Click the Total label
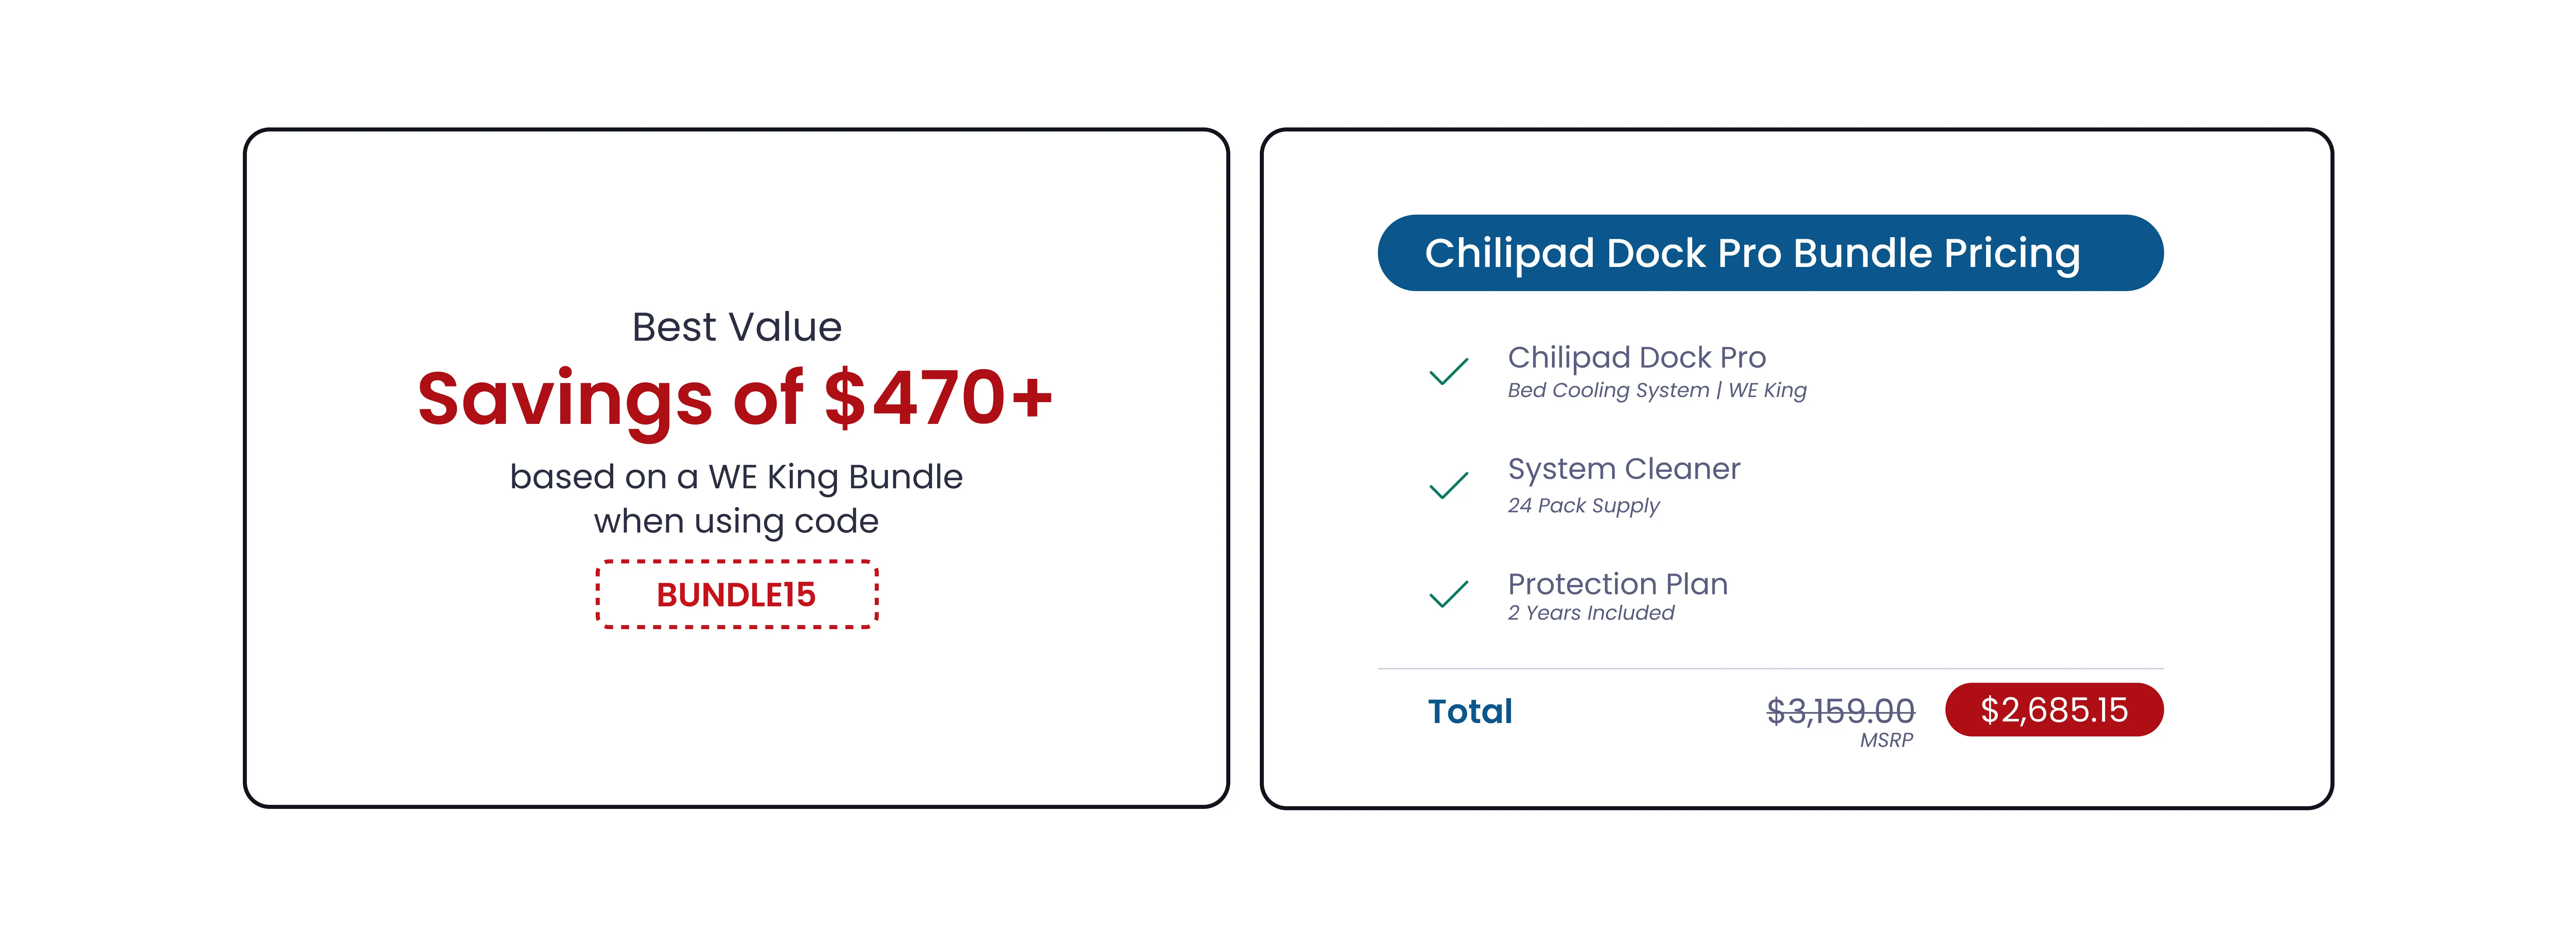 click(1469, 711)
